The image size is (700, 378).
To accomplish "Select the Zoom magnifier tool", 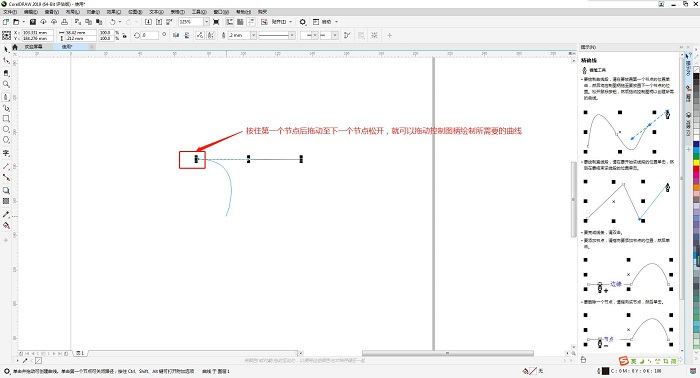I will tap(6, 84).
